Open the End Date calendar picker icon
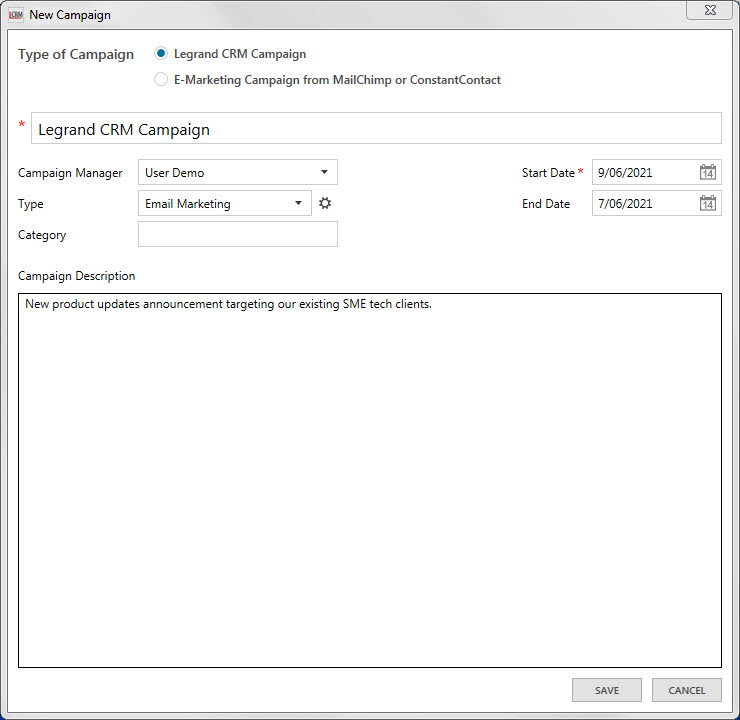740x720 pixels. click(x=708, y=204)
